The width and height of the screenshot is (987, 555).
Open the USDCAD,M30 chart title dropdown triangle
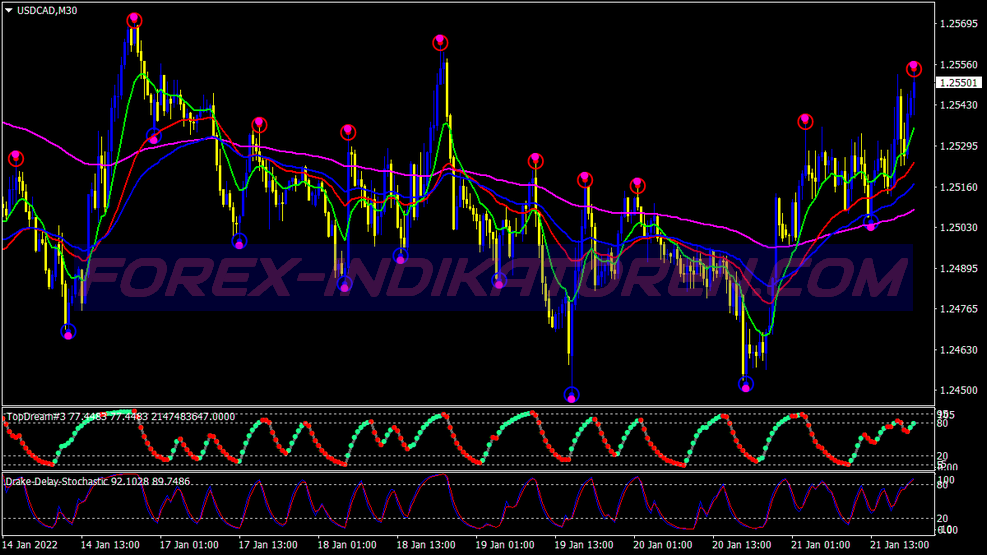[8, 10]
